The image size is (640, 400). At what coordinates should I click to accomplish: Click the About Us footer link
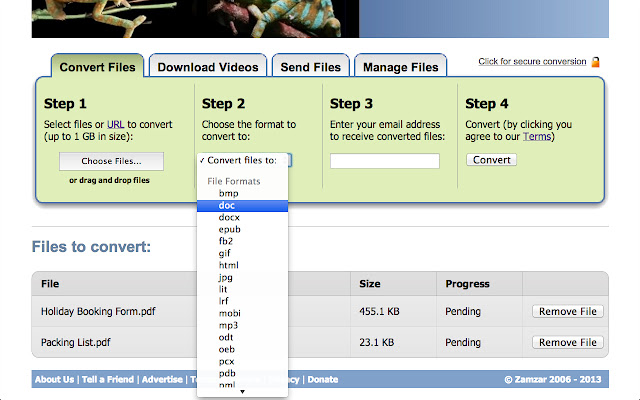(54, 380)
